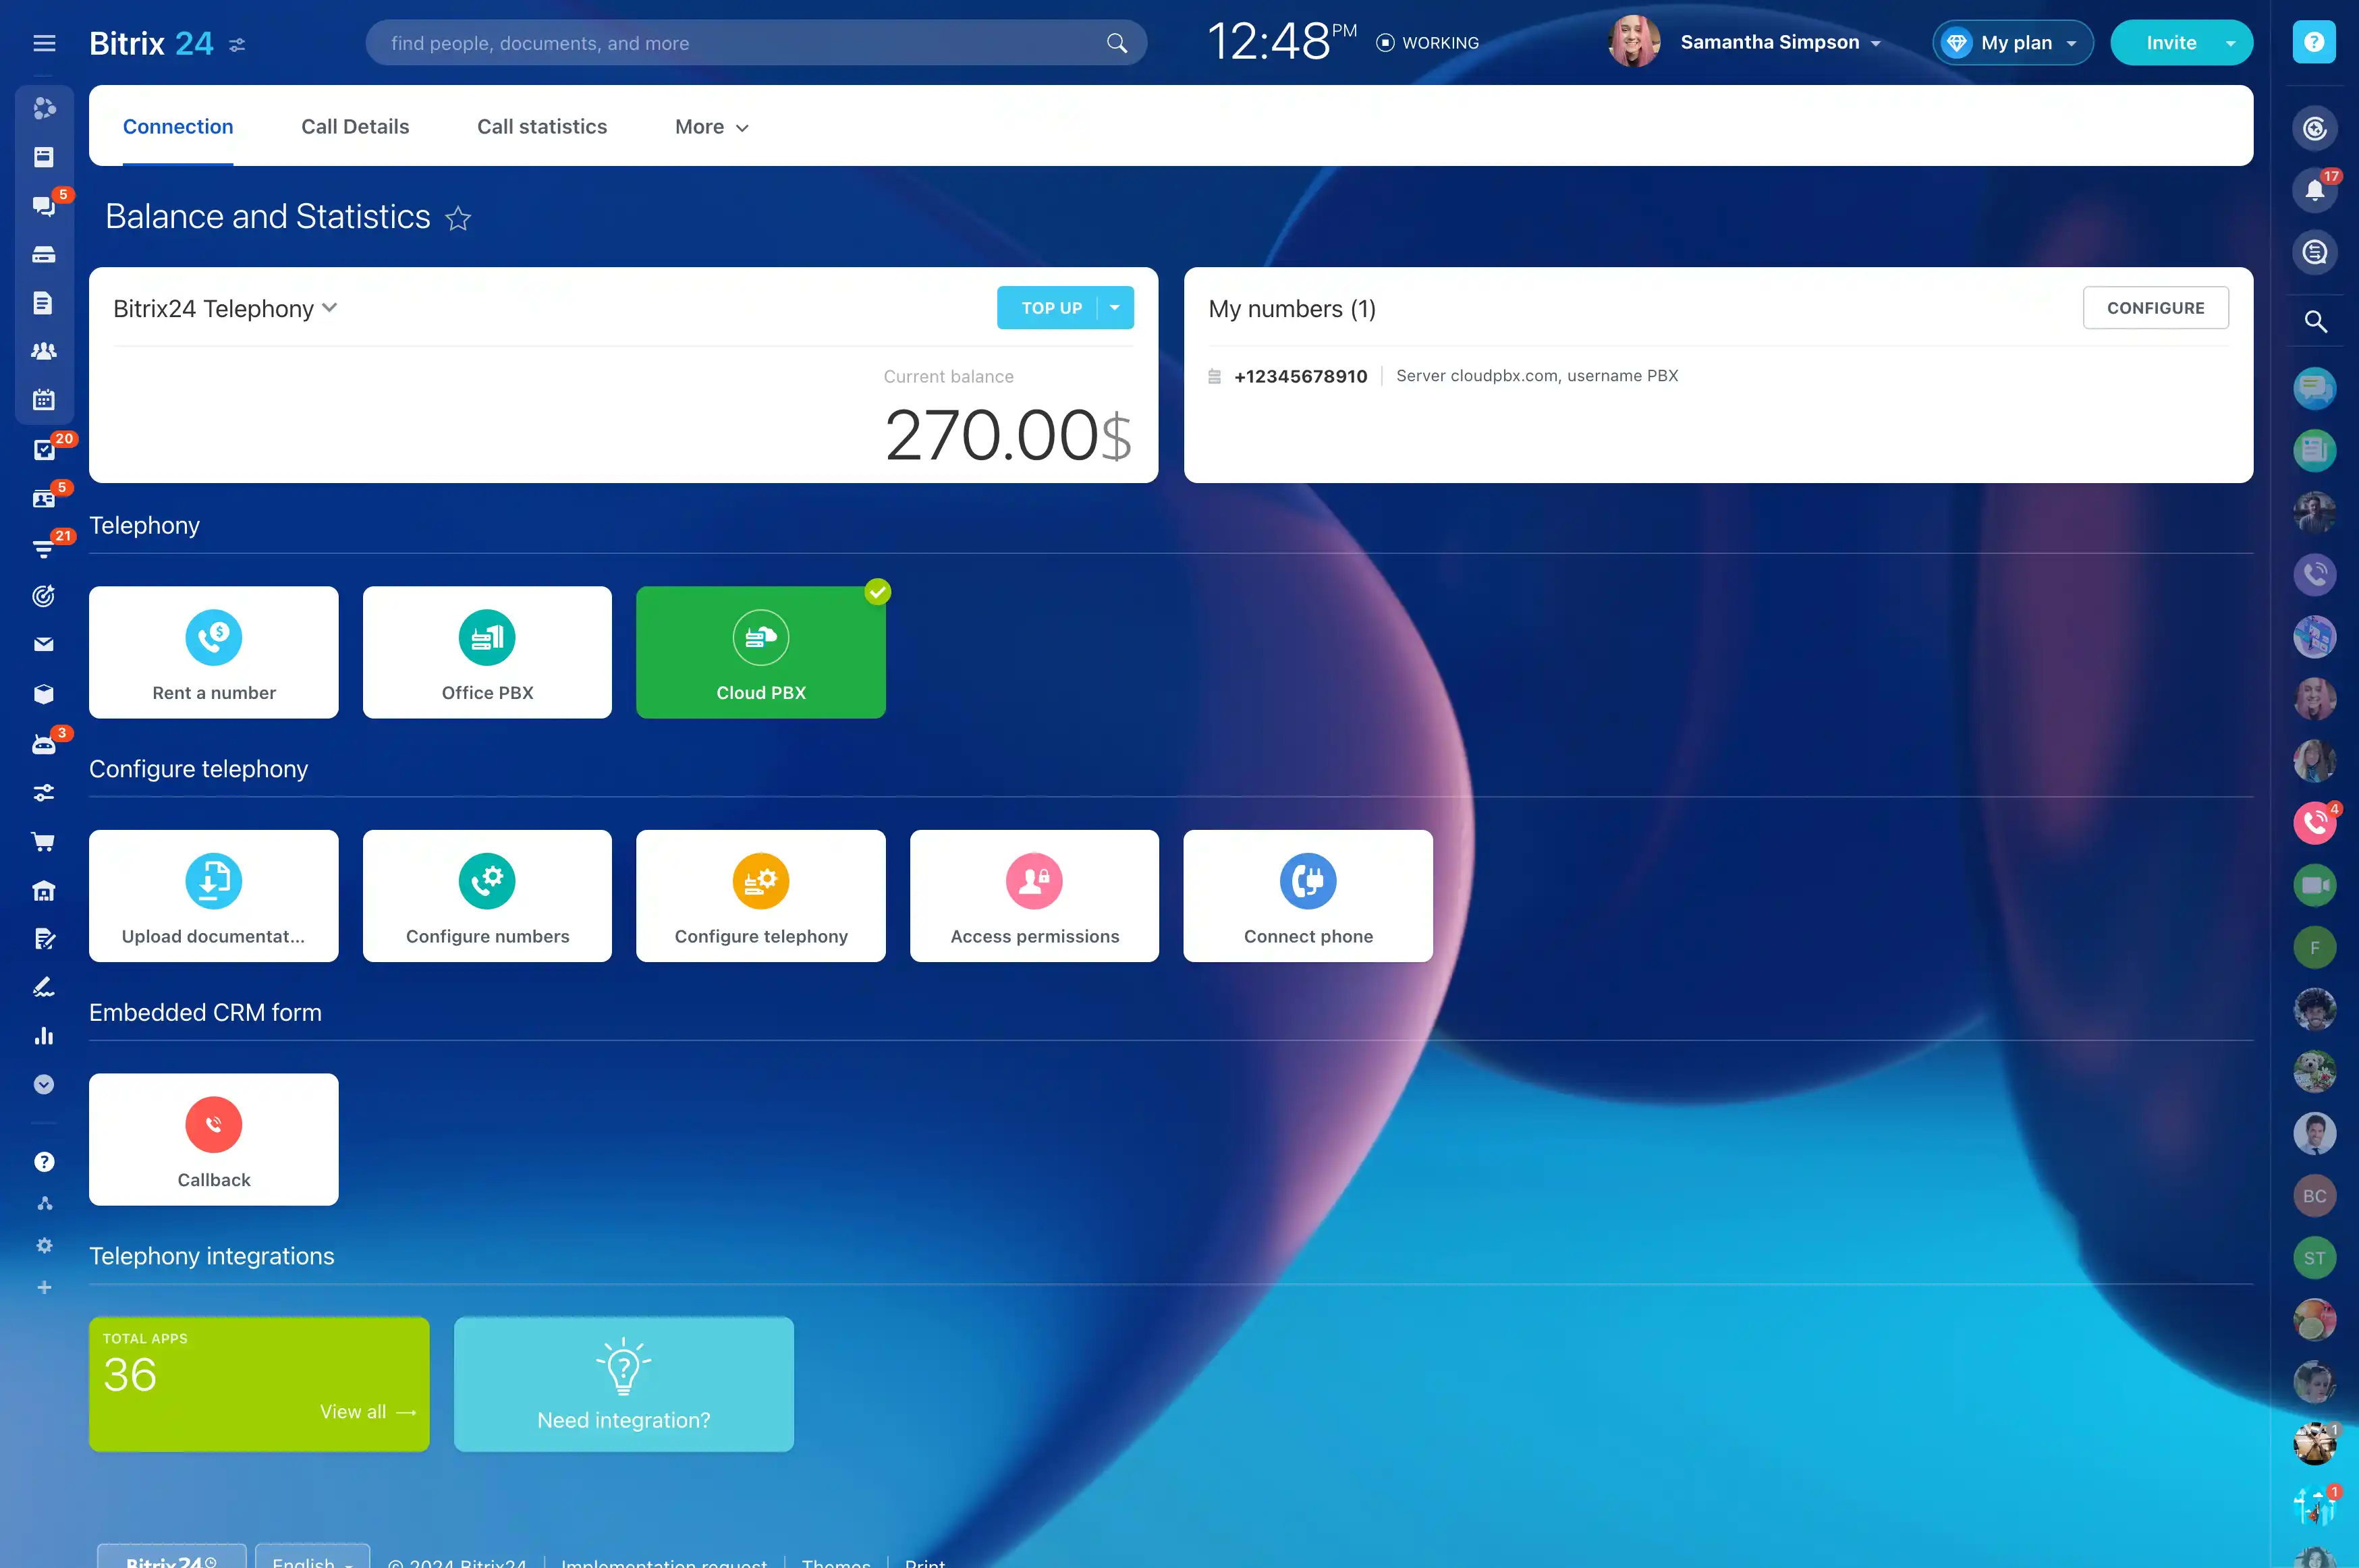Select the checked Cloud PBX tile

[760, 652]
